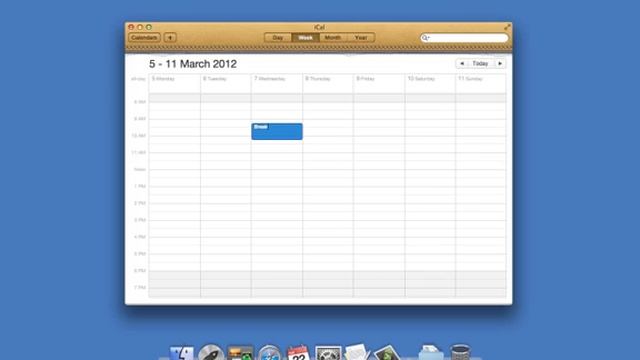The image size is (640, 360).
Task: Open the Downloads folder in Dock
Action: [431, 353]
